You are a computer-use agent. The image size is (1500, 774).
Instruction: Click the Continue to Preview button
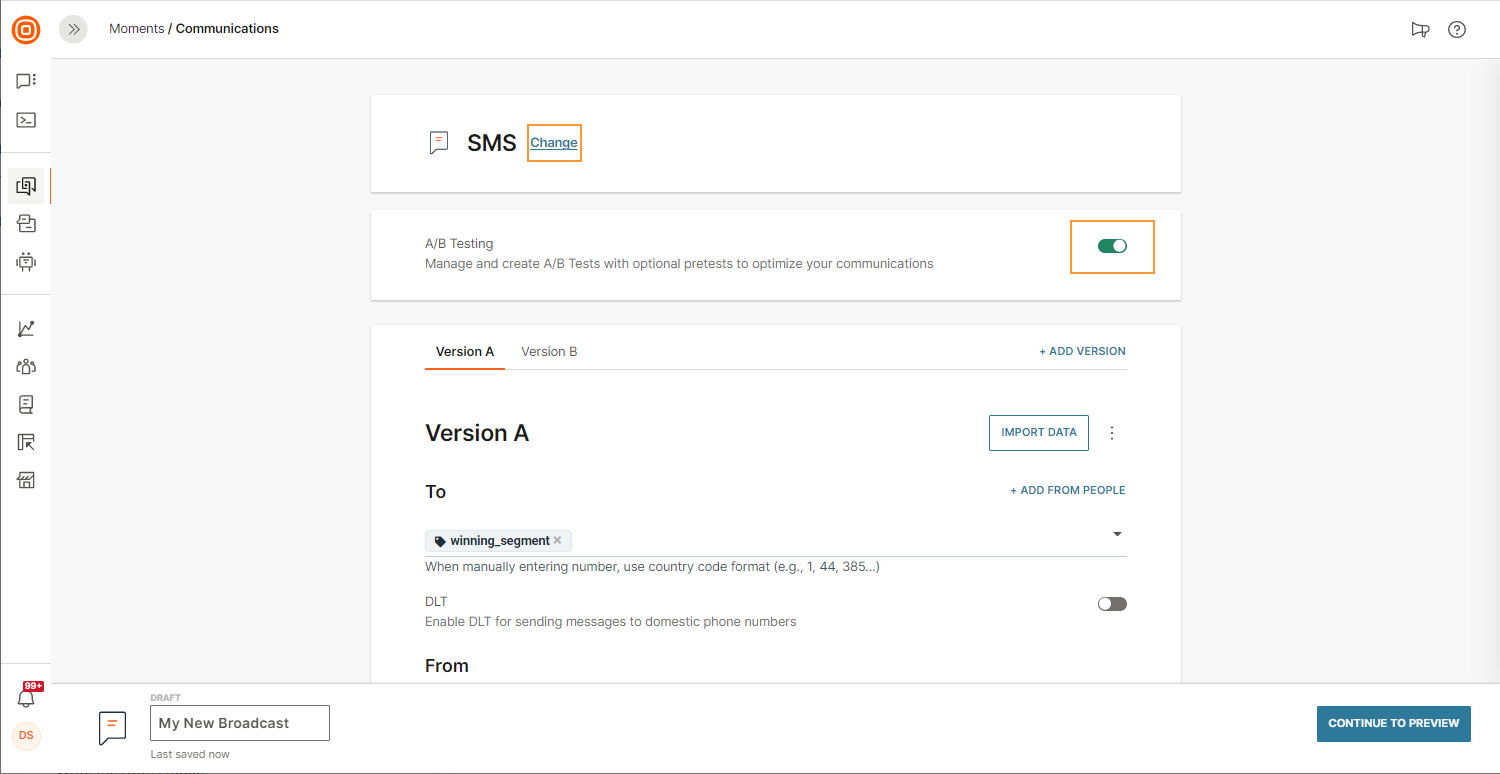(x=1393, y=723)
